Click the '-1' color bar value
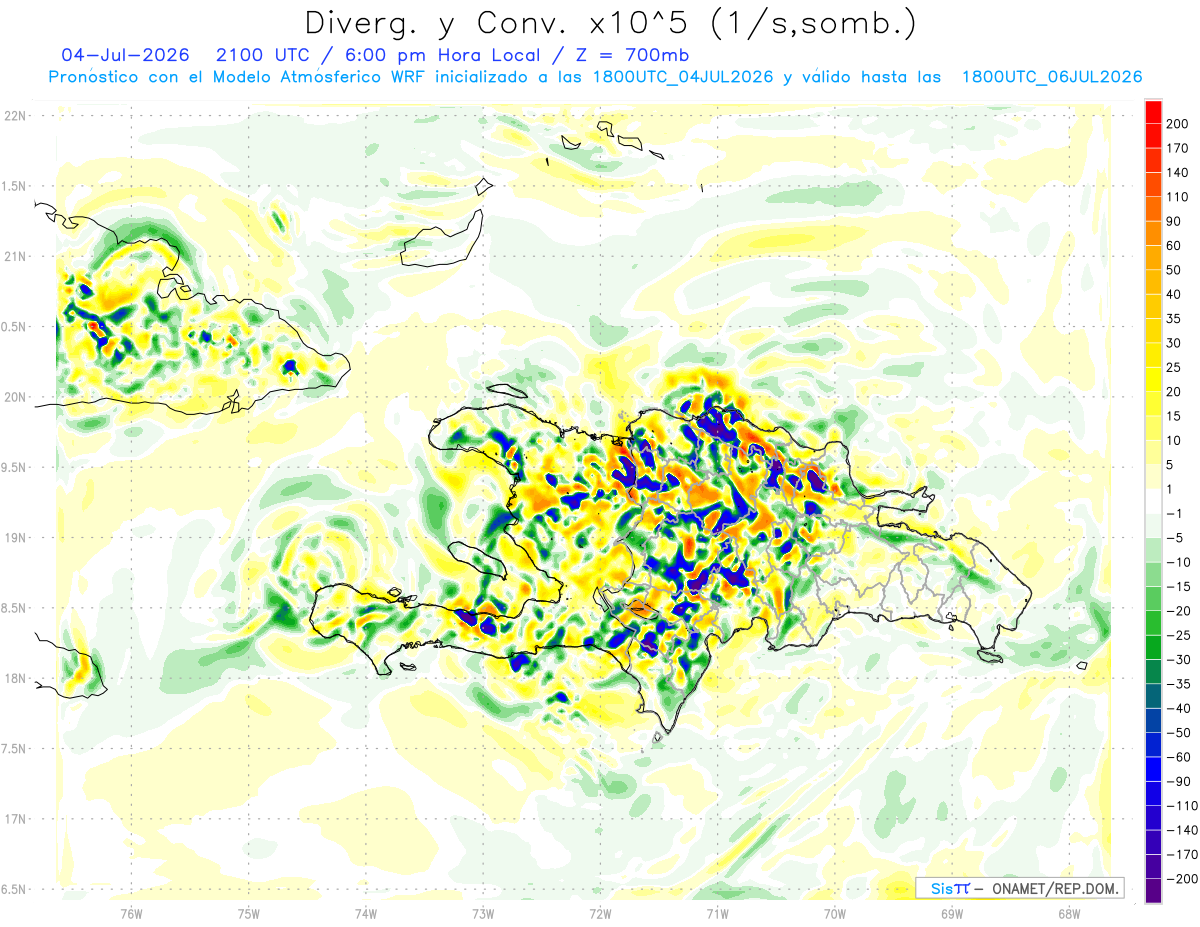Screen dimensions: 1200x927 pyautogui.click(x=1174, y=514)
